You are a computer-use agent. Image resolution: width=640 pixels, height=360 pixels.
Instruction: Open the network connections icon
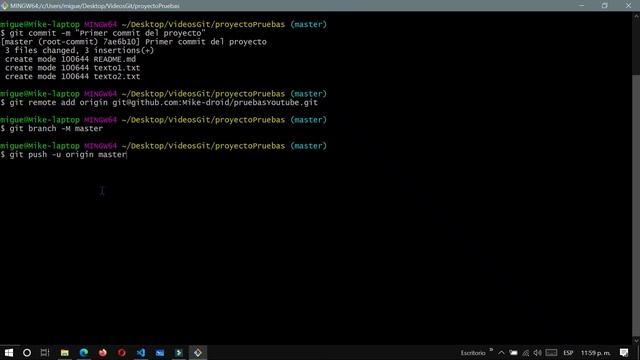[x=526, y=353]
